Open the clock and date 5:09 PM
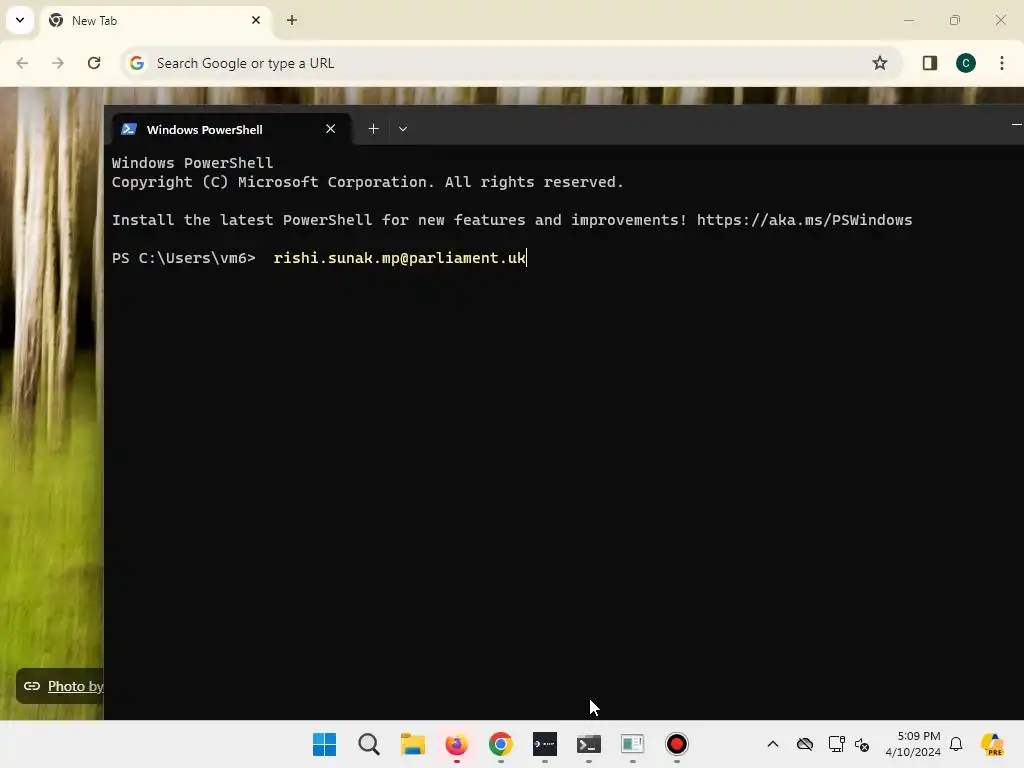This screenshot has width=1024, height=768. [913, 744]
